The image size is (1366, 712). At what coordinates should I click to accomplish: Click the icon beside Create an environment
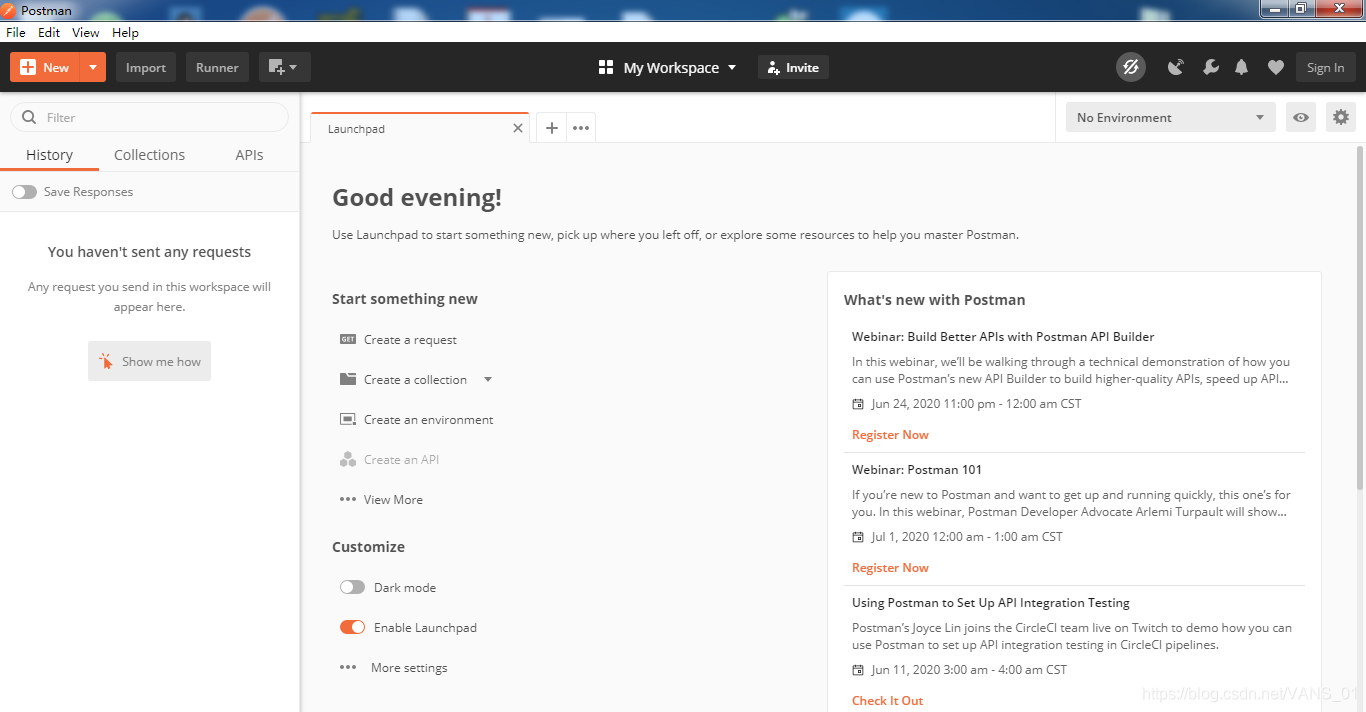pyautogui.click(x=348, y=419)
